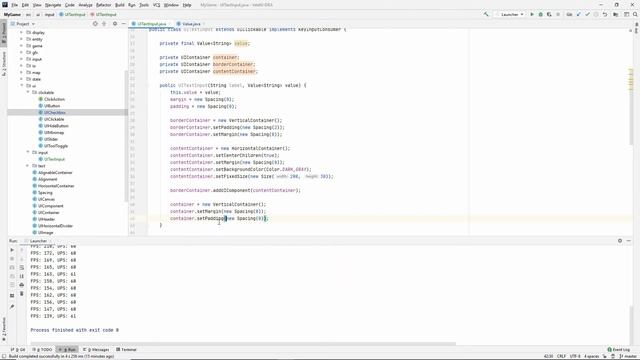This screenshot has width=640, height=360.
Task: Click the Run console horizontal scrollbar
Action: [243, 344]
